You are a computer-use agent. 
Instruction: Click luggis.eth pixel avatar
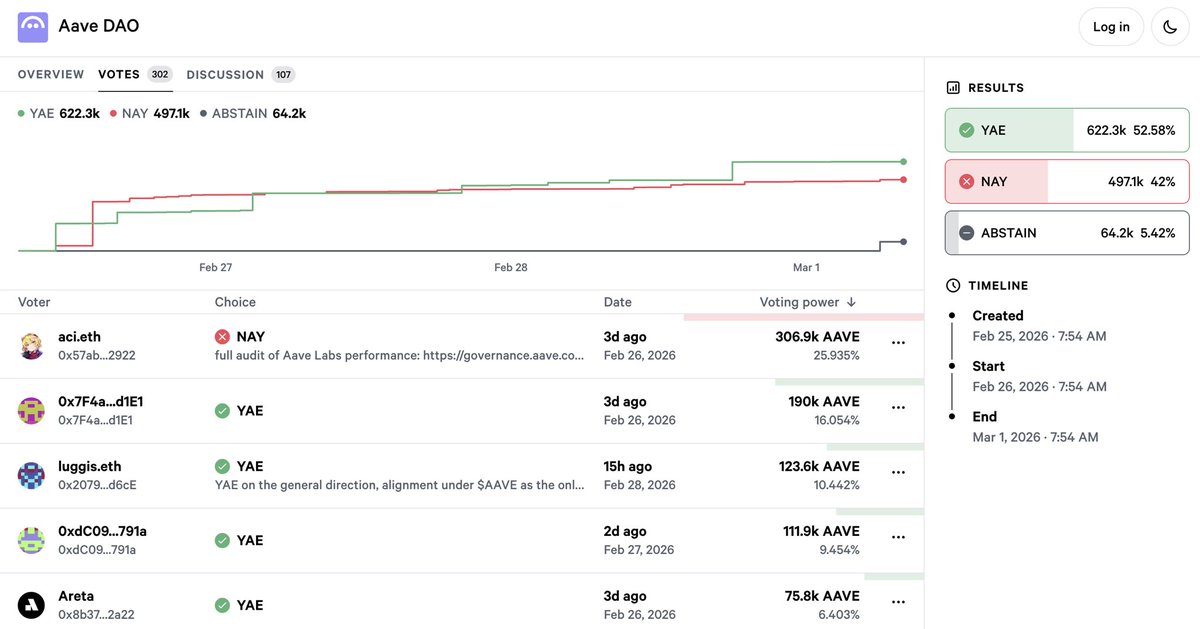32,475
